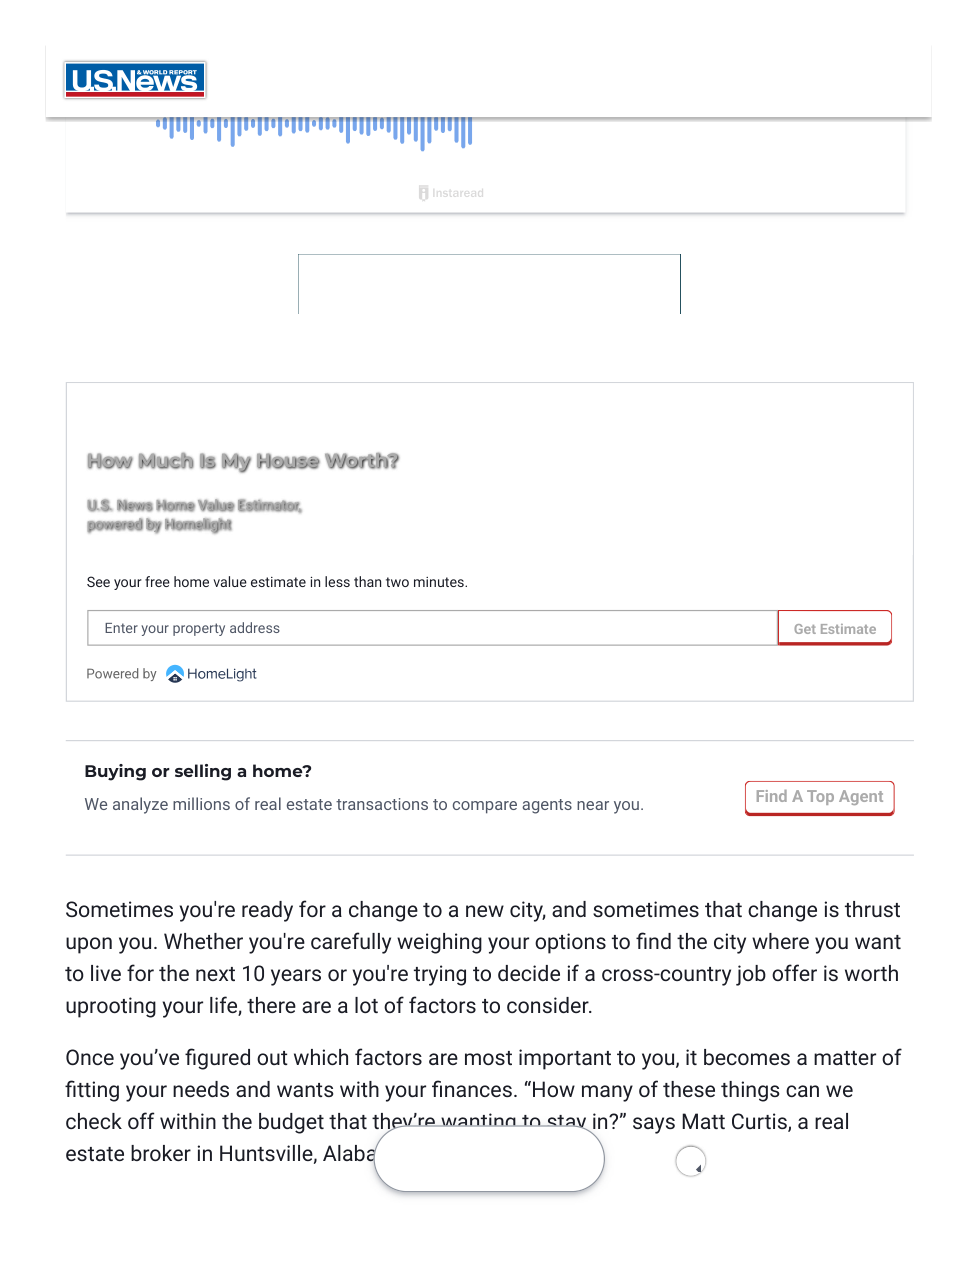The height and width of the screenshot is (1266, 979).
Task: Open the HomeLight text link
Action: [x=222, y=674]
